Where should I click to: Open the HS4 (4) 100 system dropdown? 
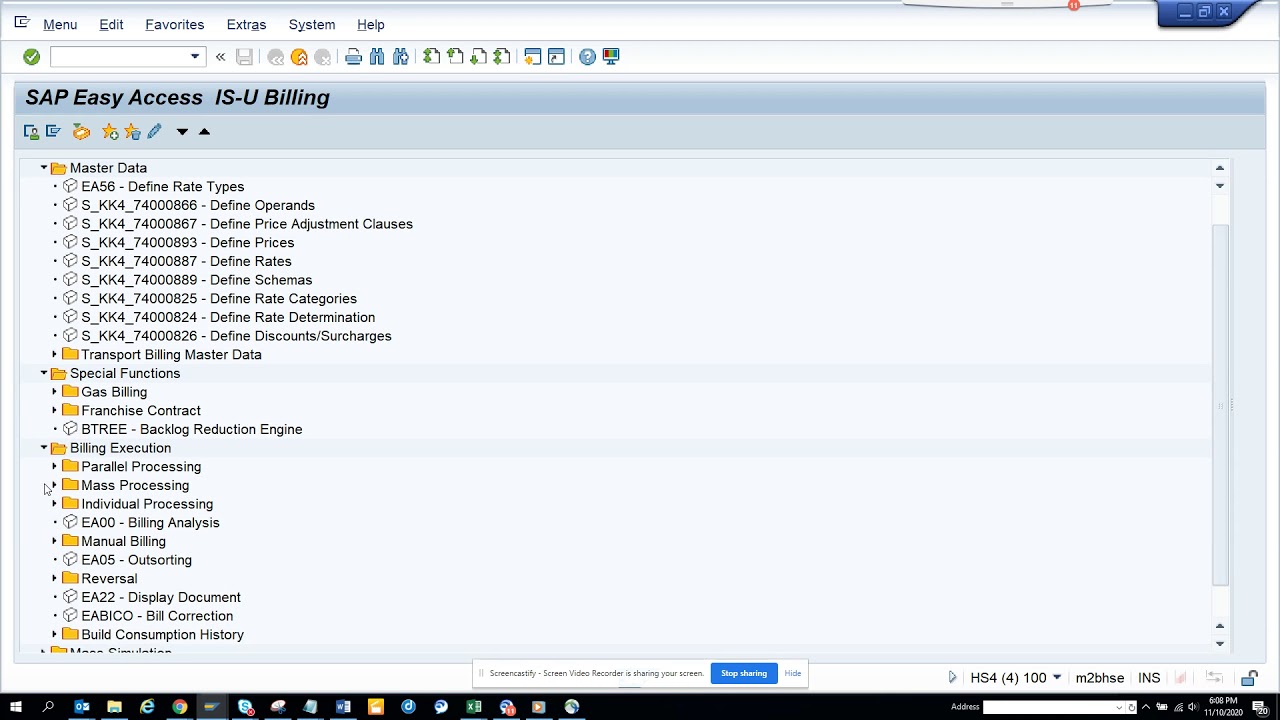pos(1057,678)
